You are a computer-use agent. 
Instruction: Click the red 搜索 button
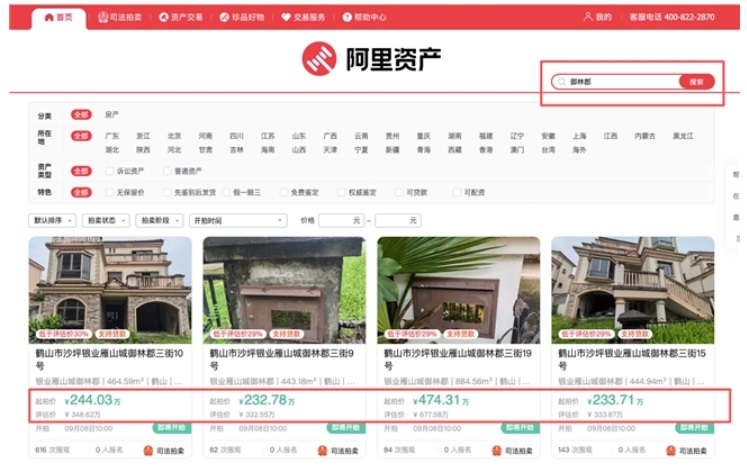coord(697,82)
